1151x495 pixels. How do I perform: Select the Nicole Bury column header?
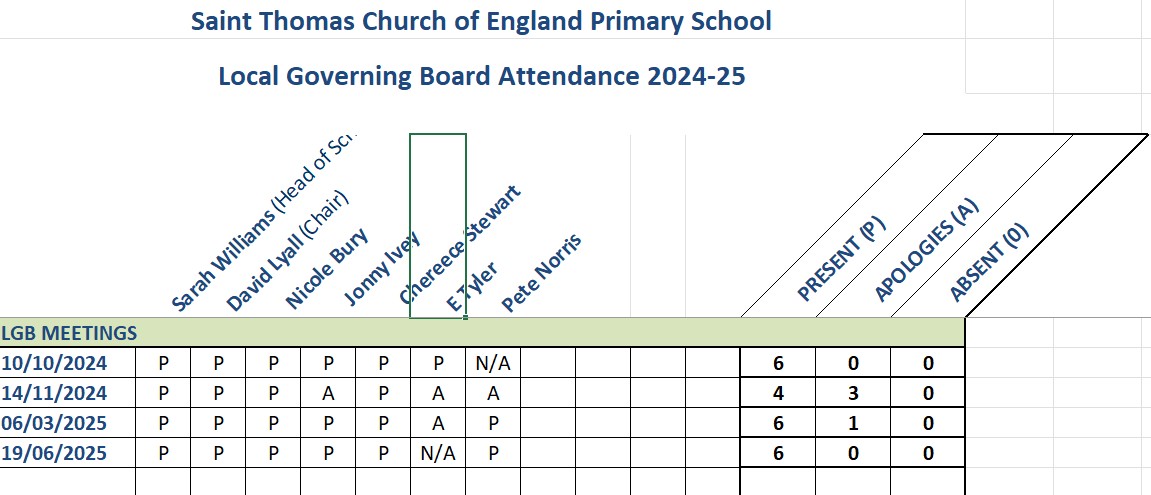coord(327,271)
